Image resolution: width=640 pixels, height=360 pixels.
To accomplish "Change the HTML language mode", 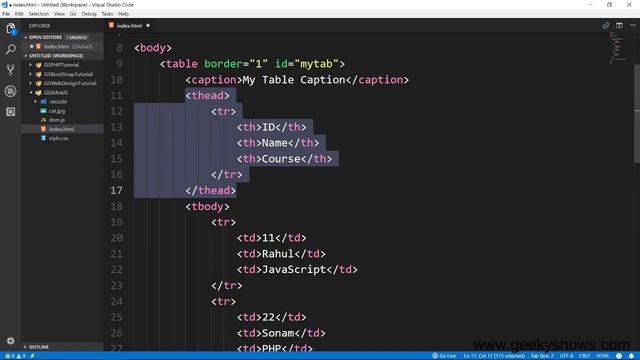I will coord(602,356).
